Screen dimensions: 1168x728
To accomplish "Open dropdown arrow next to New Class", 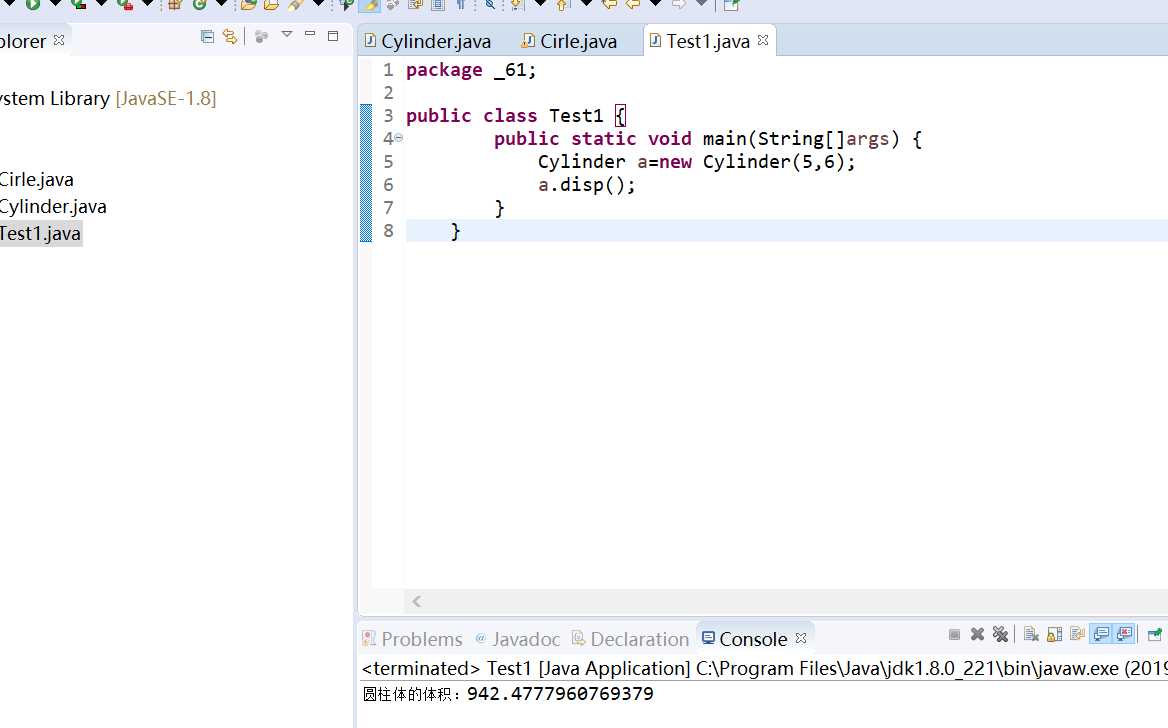I will [221, 4].
